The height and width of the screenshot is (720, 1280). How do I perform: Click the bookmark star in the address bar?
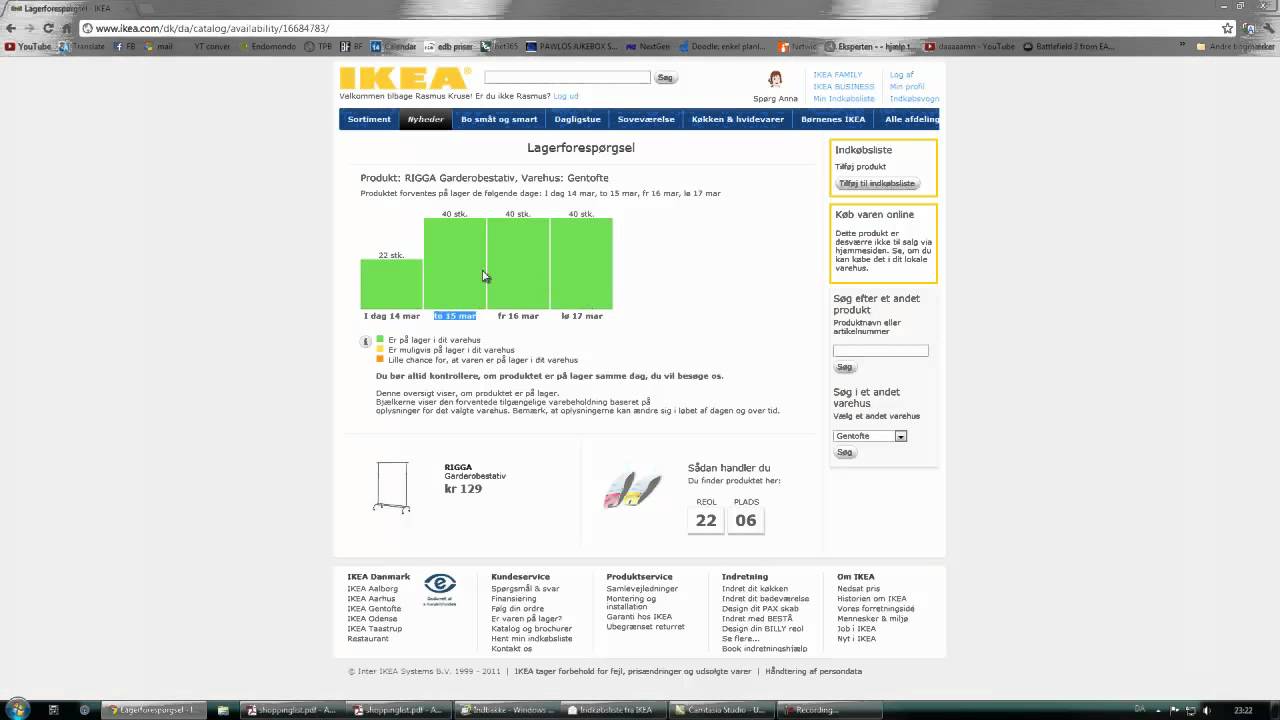point(1227,28)
